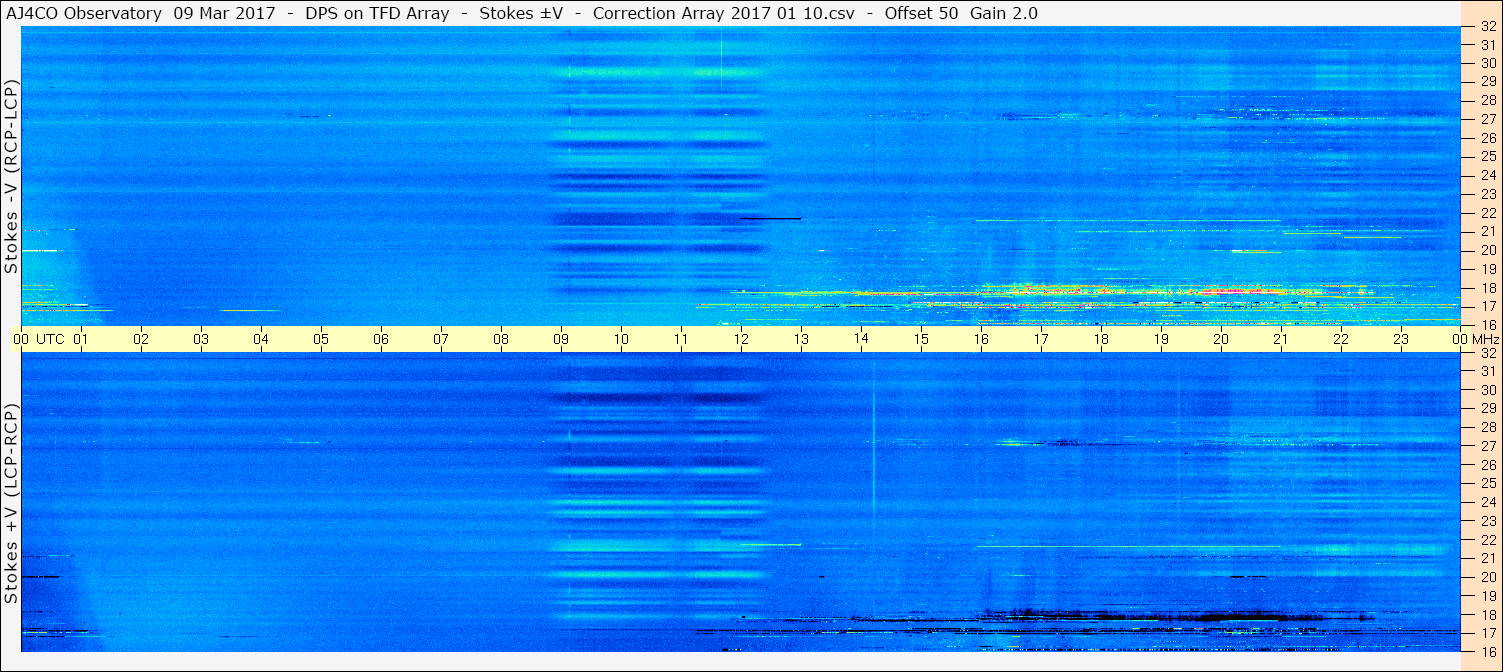
Task: Click the 'AJ4CO Observatory' title text
Action: (x=84, y=14)
